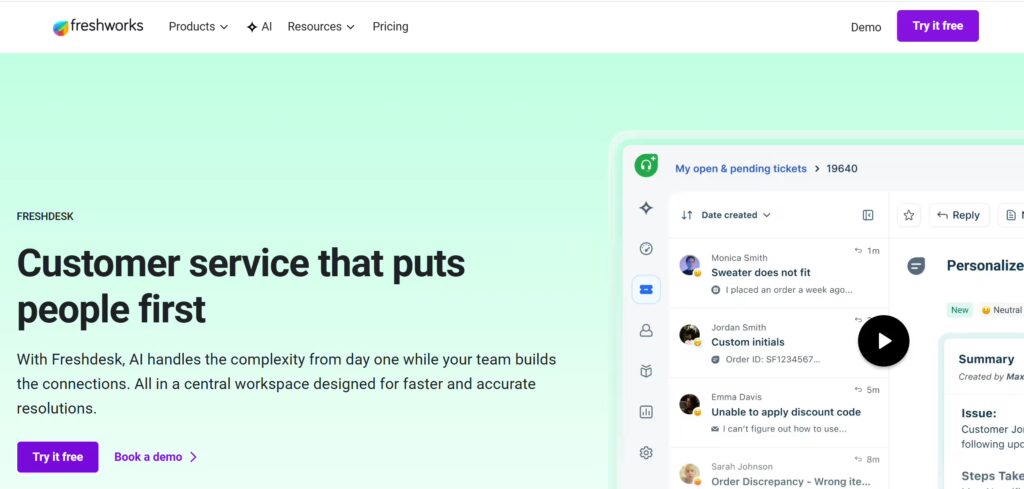
Task: Click I placed an order a week ago preview
Action: [789, 290]
